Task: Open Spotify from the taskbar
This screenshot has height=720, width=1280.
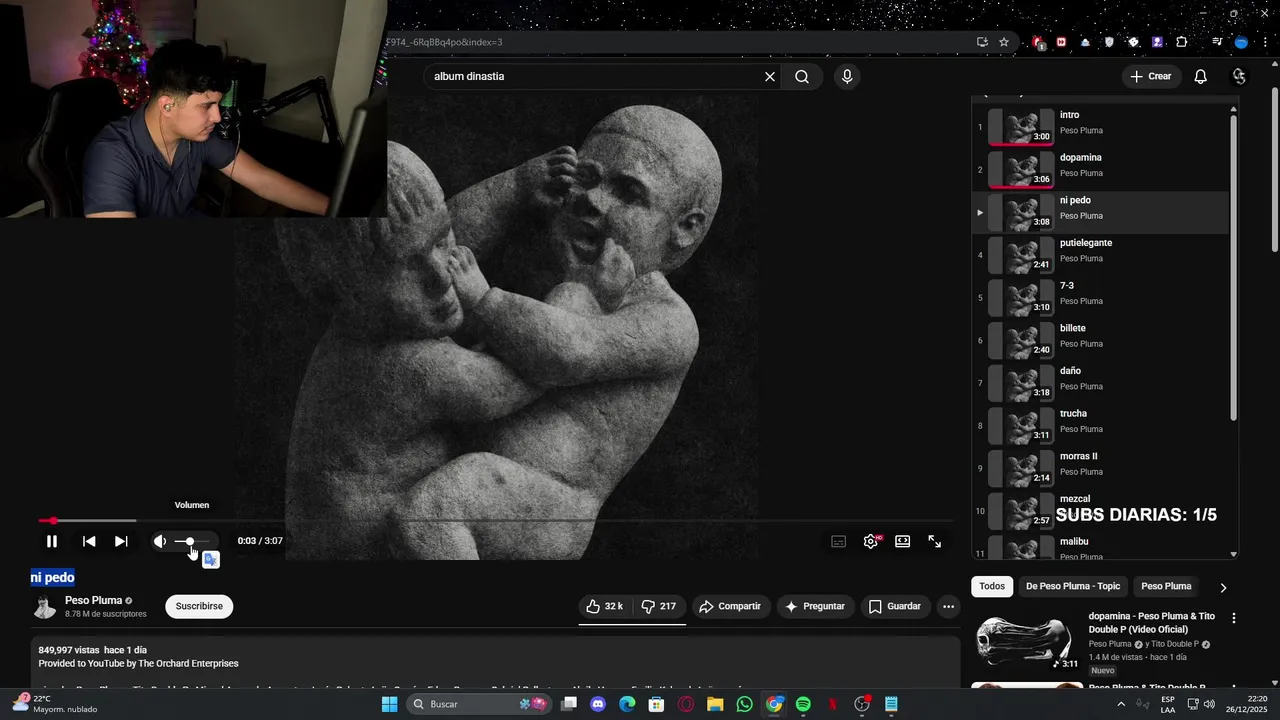Action: click(x=803, y=704)
